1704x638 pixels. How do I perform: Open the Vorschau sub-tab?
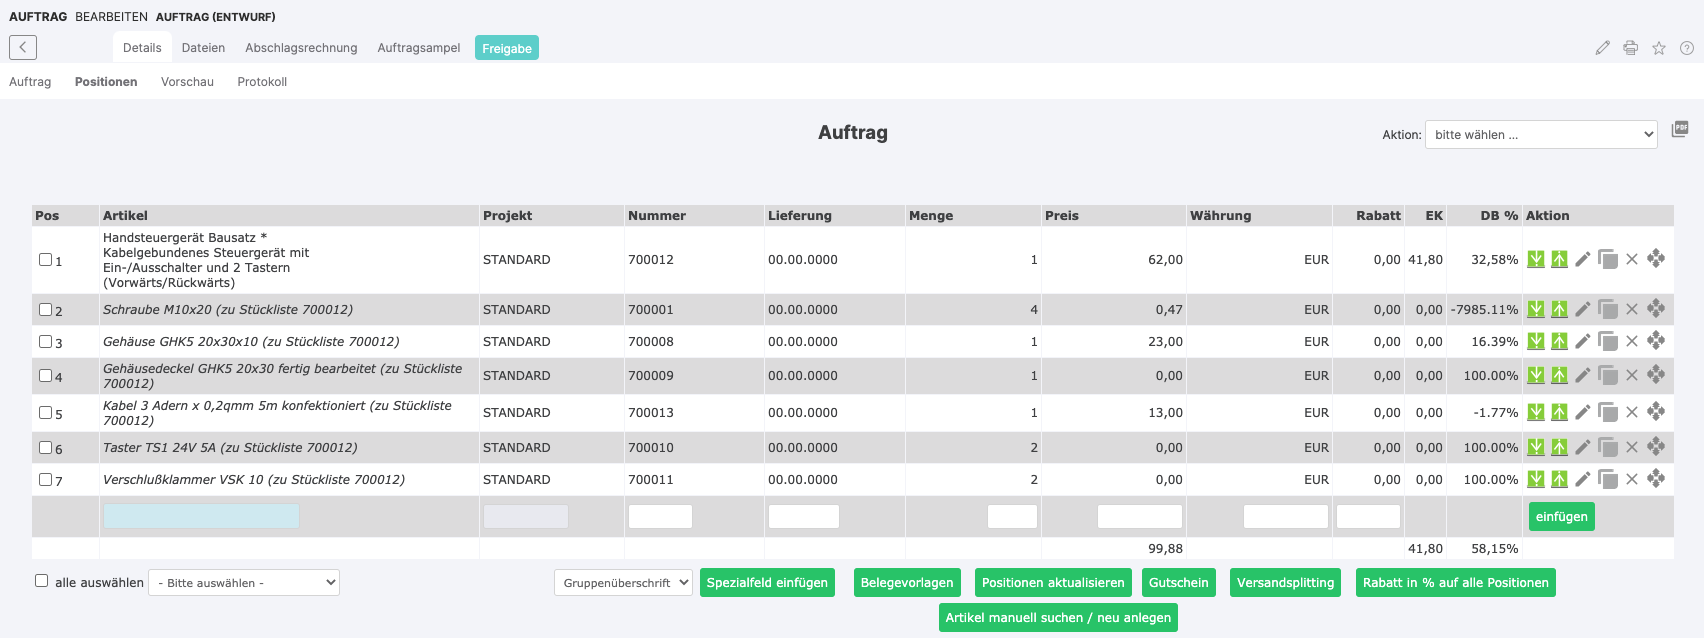click(x=187, y=82)
